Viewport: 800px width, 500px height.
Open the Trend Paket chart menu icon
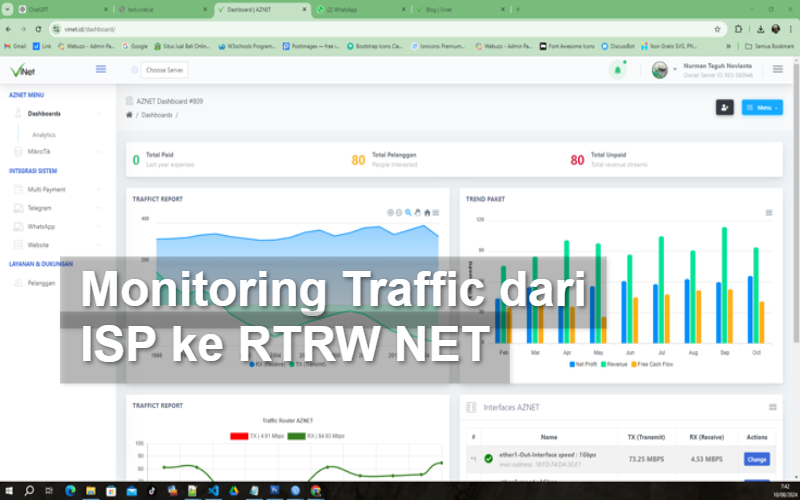click(769, 212)
